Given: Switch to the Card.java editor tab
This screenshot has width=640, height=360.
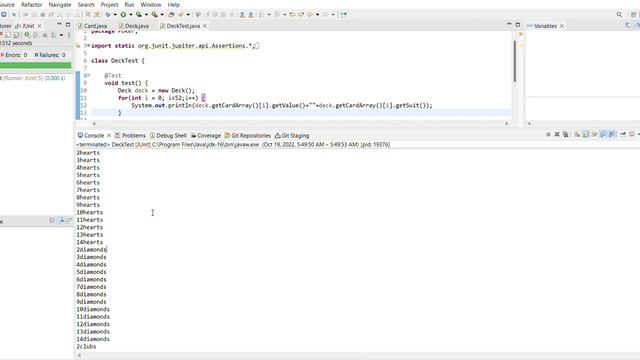Looking at the screenshot, I should click(92, 26).
